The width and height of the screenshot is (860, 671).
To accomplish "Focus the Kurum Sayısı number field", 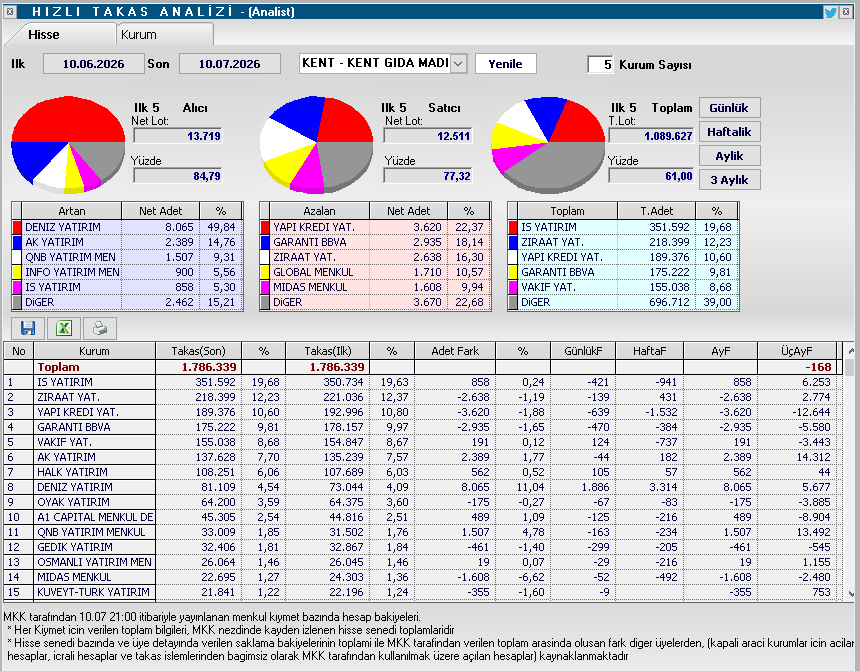I will (600, 64).
